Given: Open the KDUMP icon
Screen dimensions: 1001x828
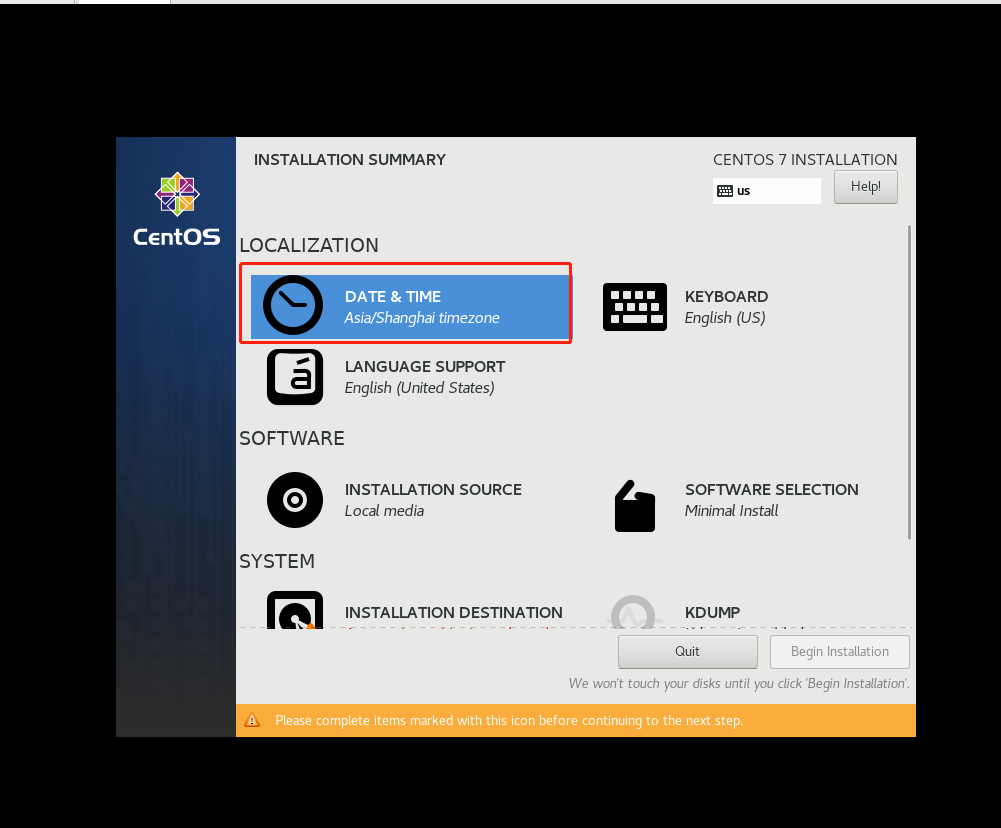Looking at the screenshot, I should click(x=633, y=612).
